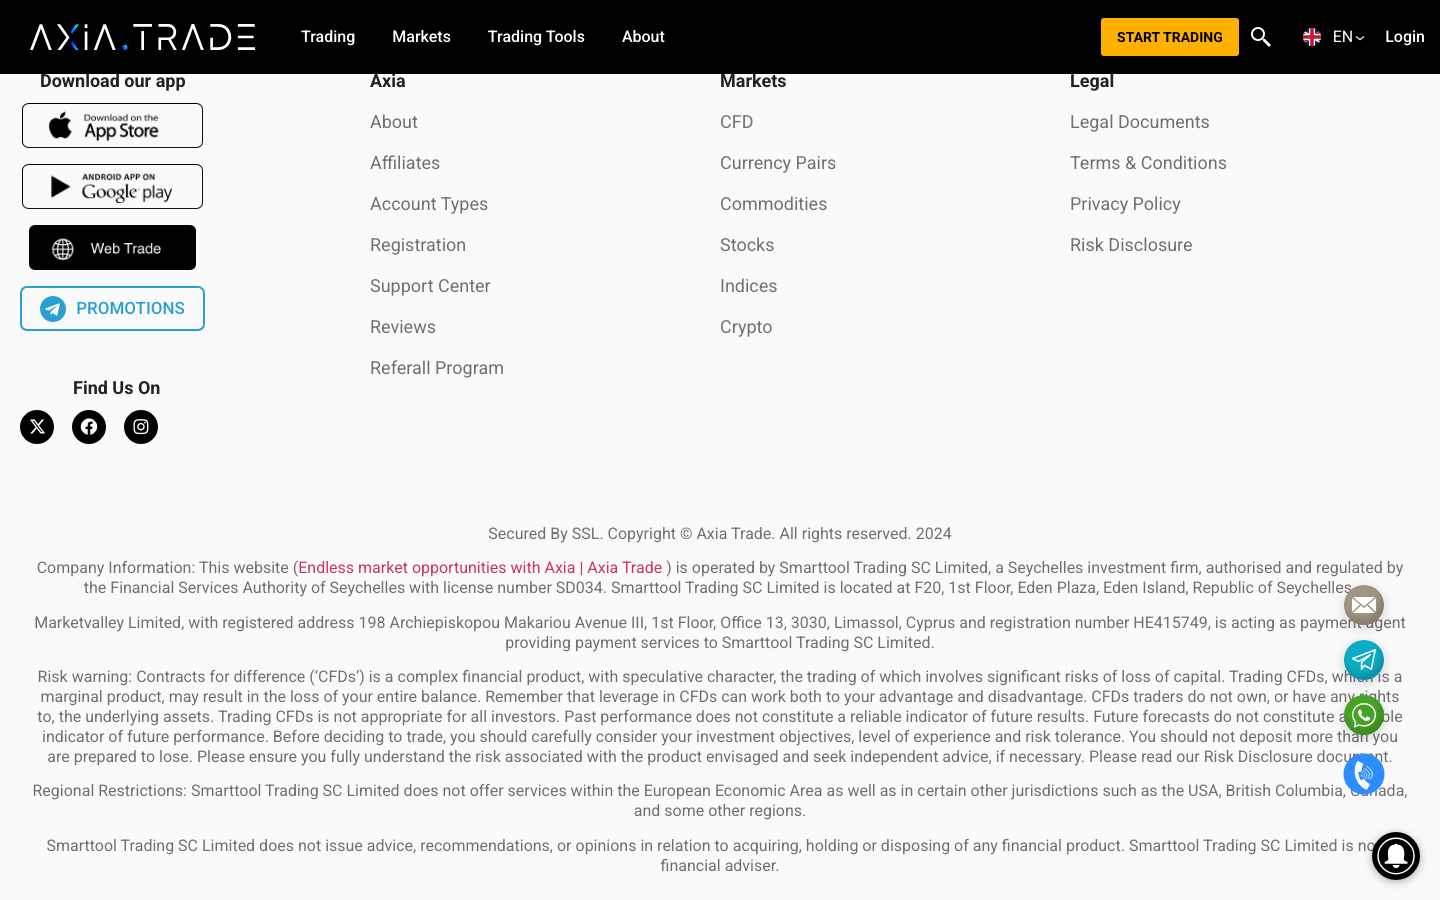Screen dimensions: 1440x900
Task: Open the Referall Program link
Action: pyautogui.click(x=437, y=368)
